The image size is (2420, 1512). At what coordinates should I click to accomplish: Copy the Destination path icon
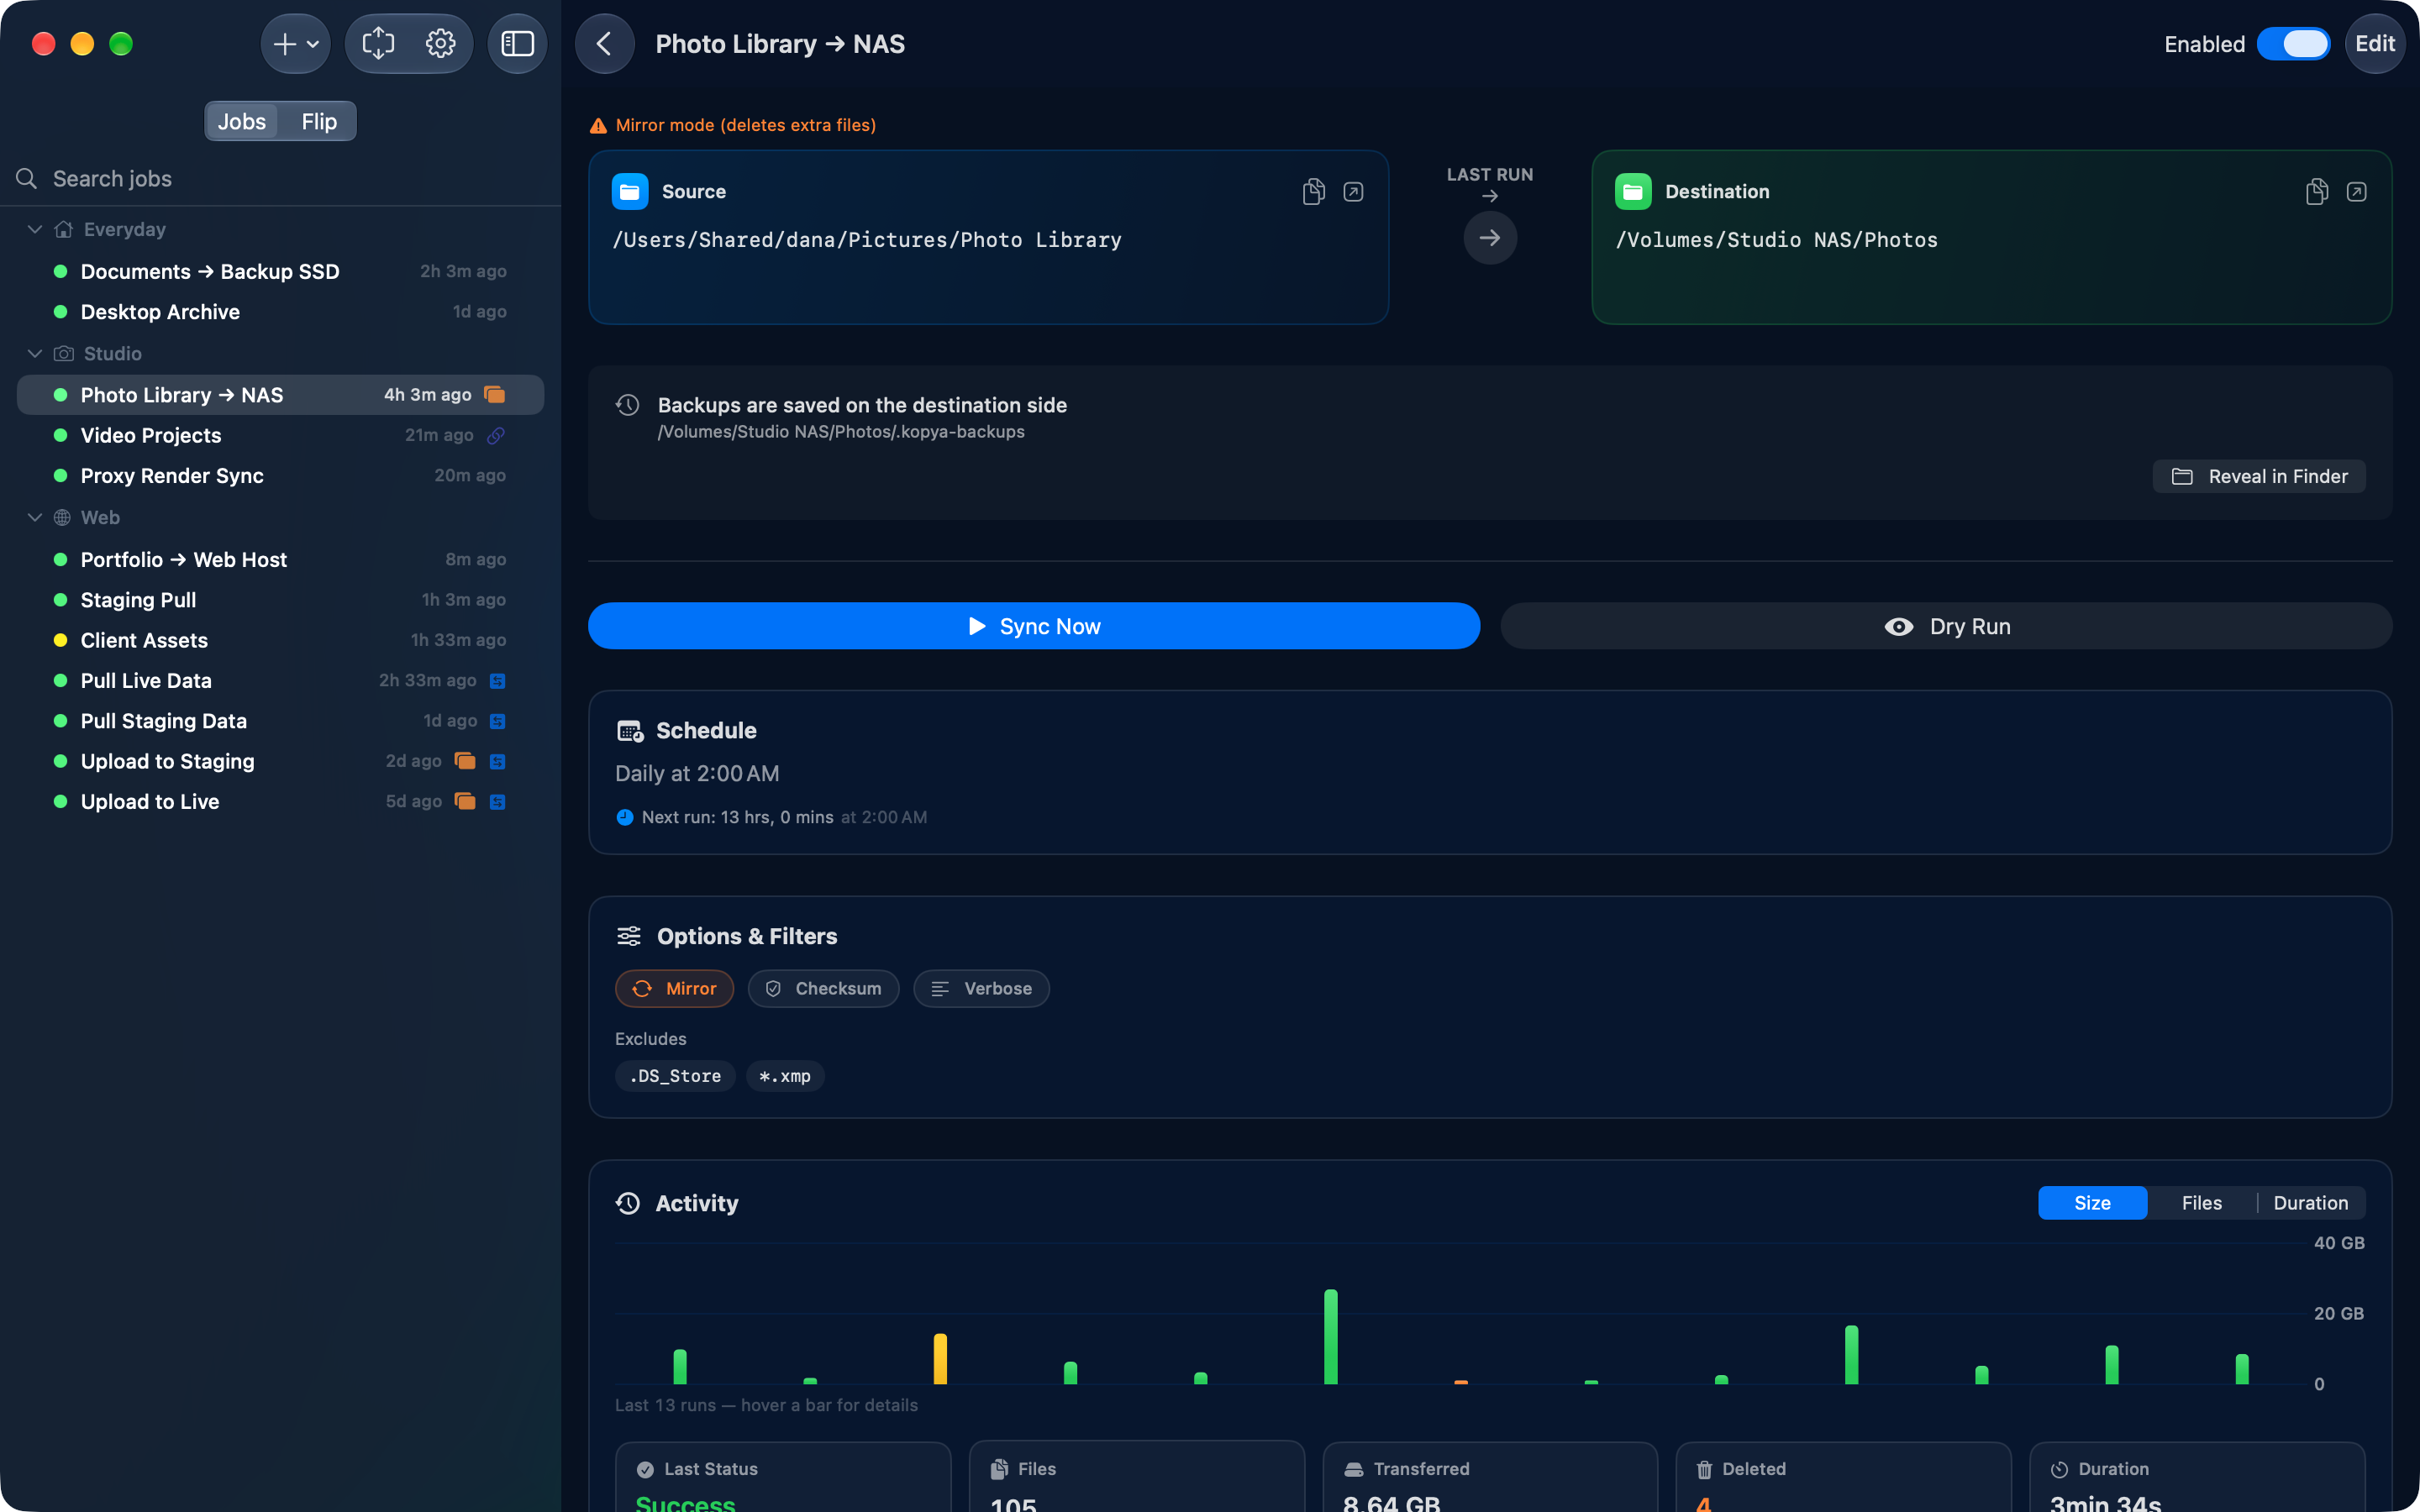[x=2317, y=191]
